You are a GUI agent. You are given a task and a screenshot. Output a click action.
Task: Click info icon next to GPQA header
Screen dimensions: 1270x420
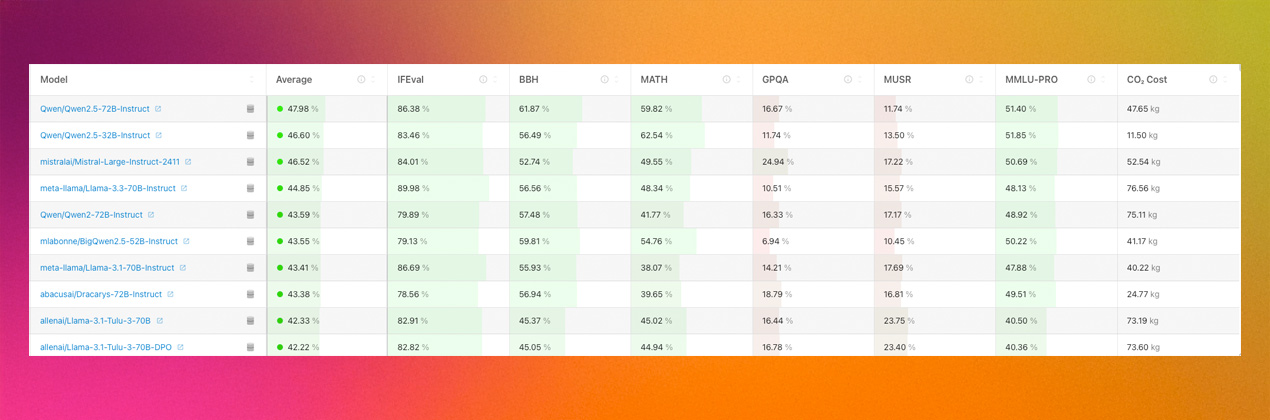tap(848, 80)
